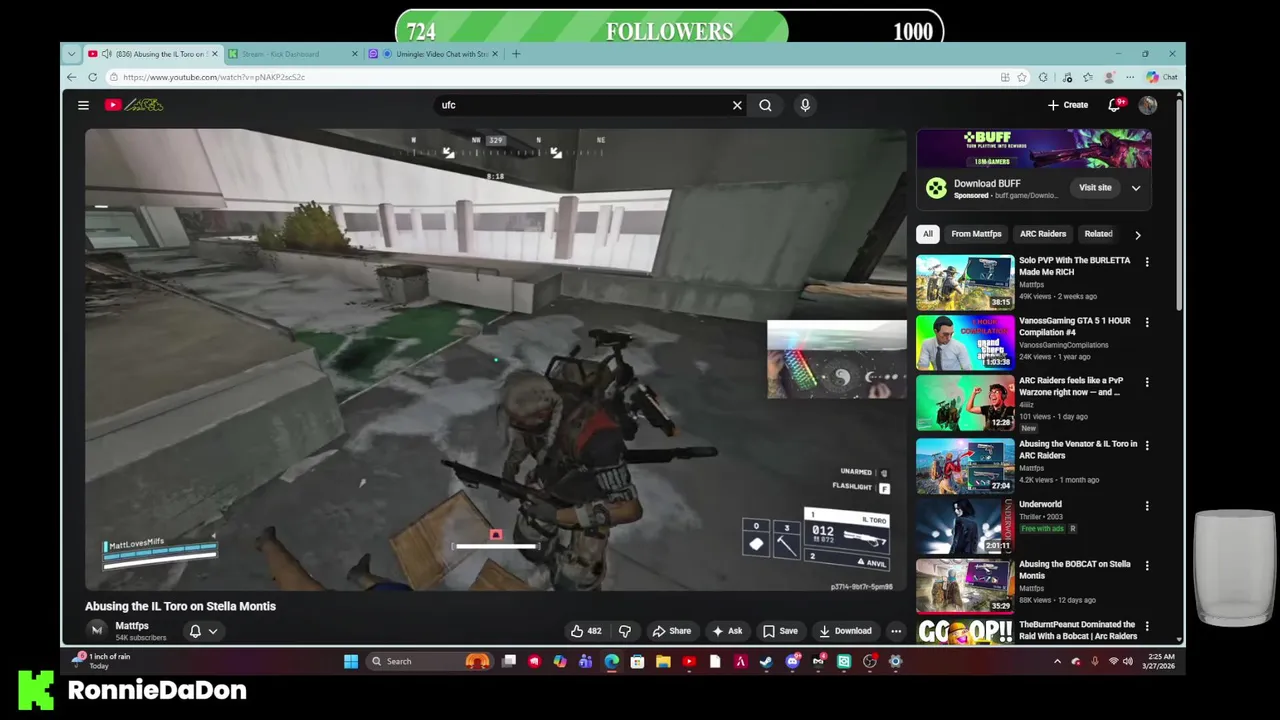Viewport: 1280px width, 720px height.
Task: Open Solo PVP With BURLETTA thumbnail
Action: pos(965,282)
